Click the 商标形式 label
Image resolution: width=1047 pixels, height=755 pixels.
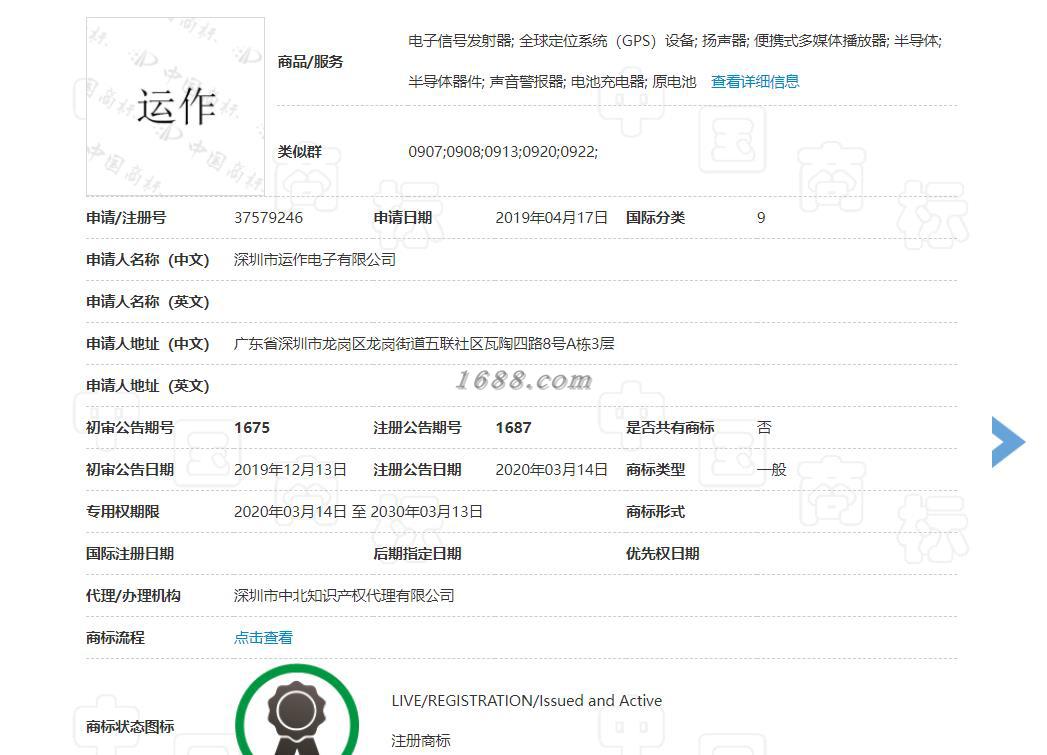point(655,512)
